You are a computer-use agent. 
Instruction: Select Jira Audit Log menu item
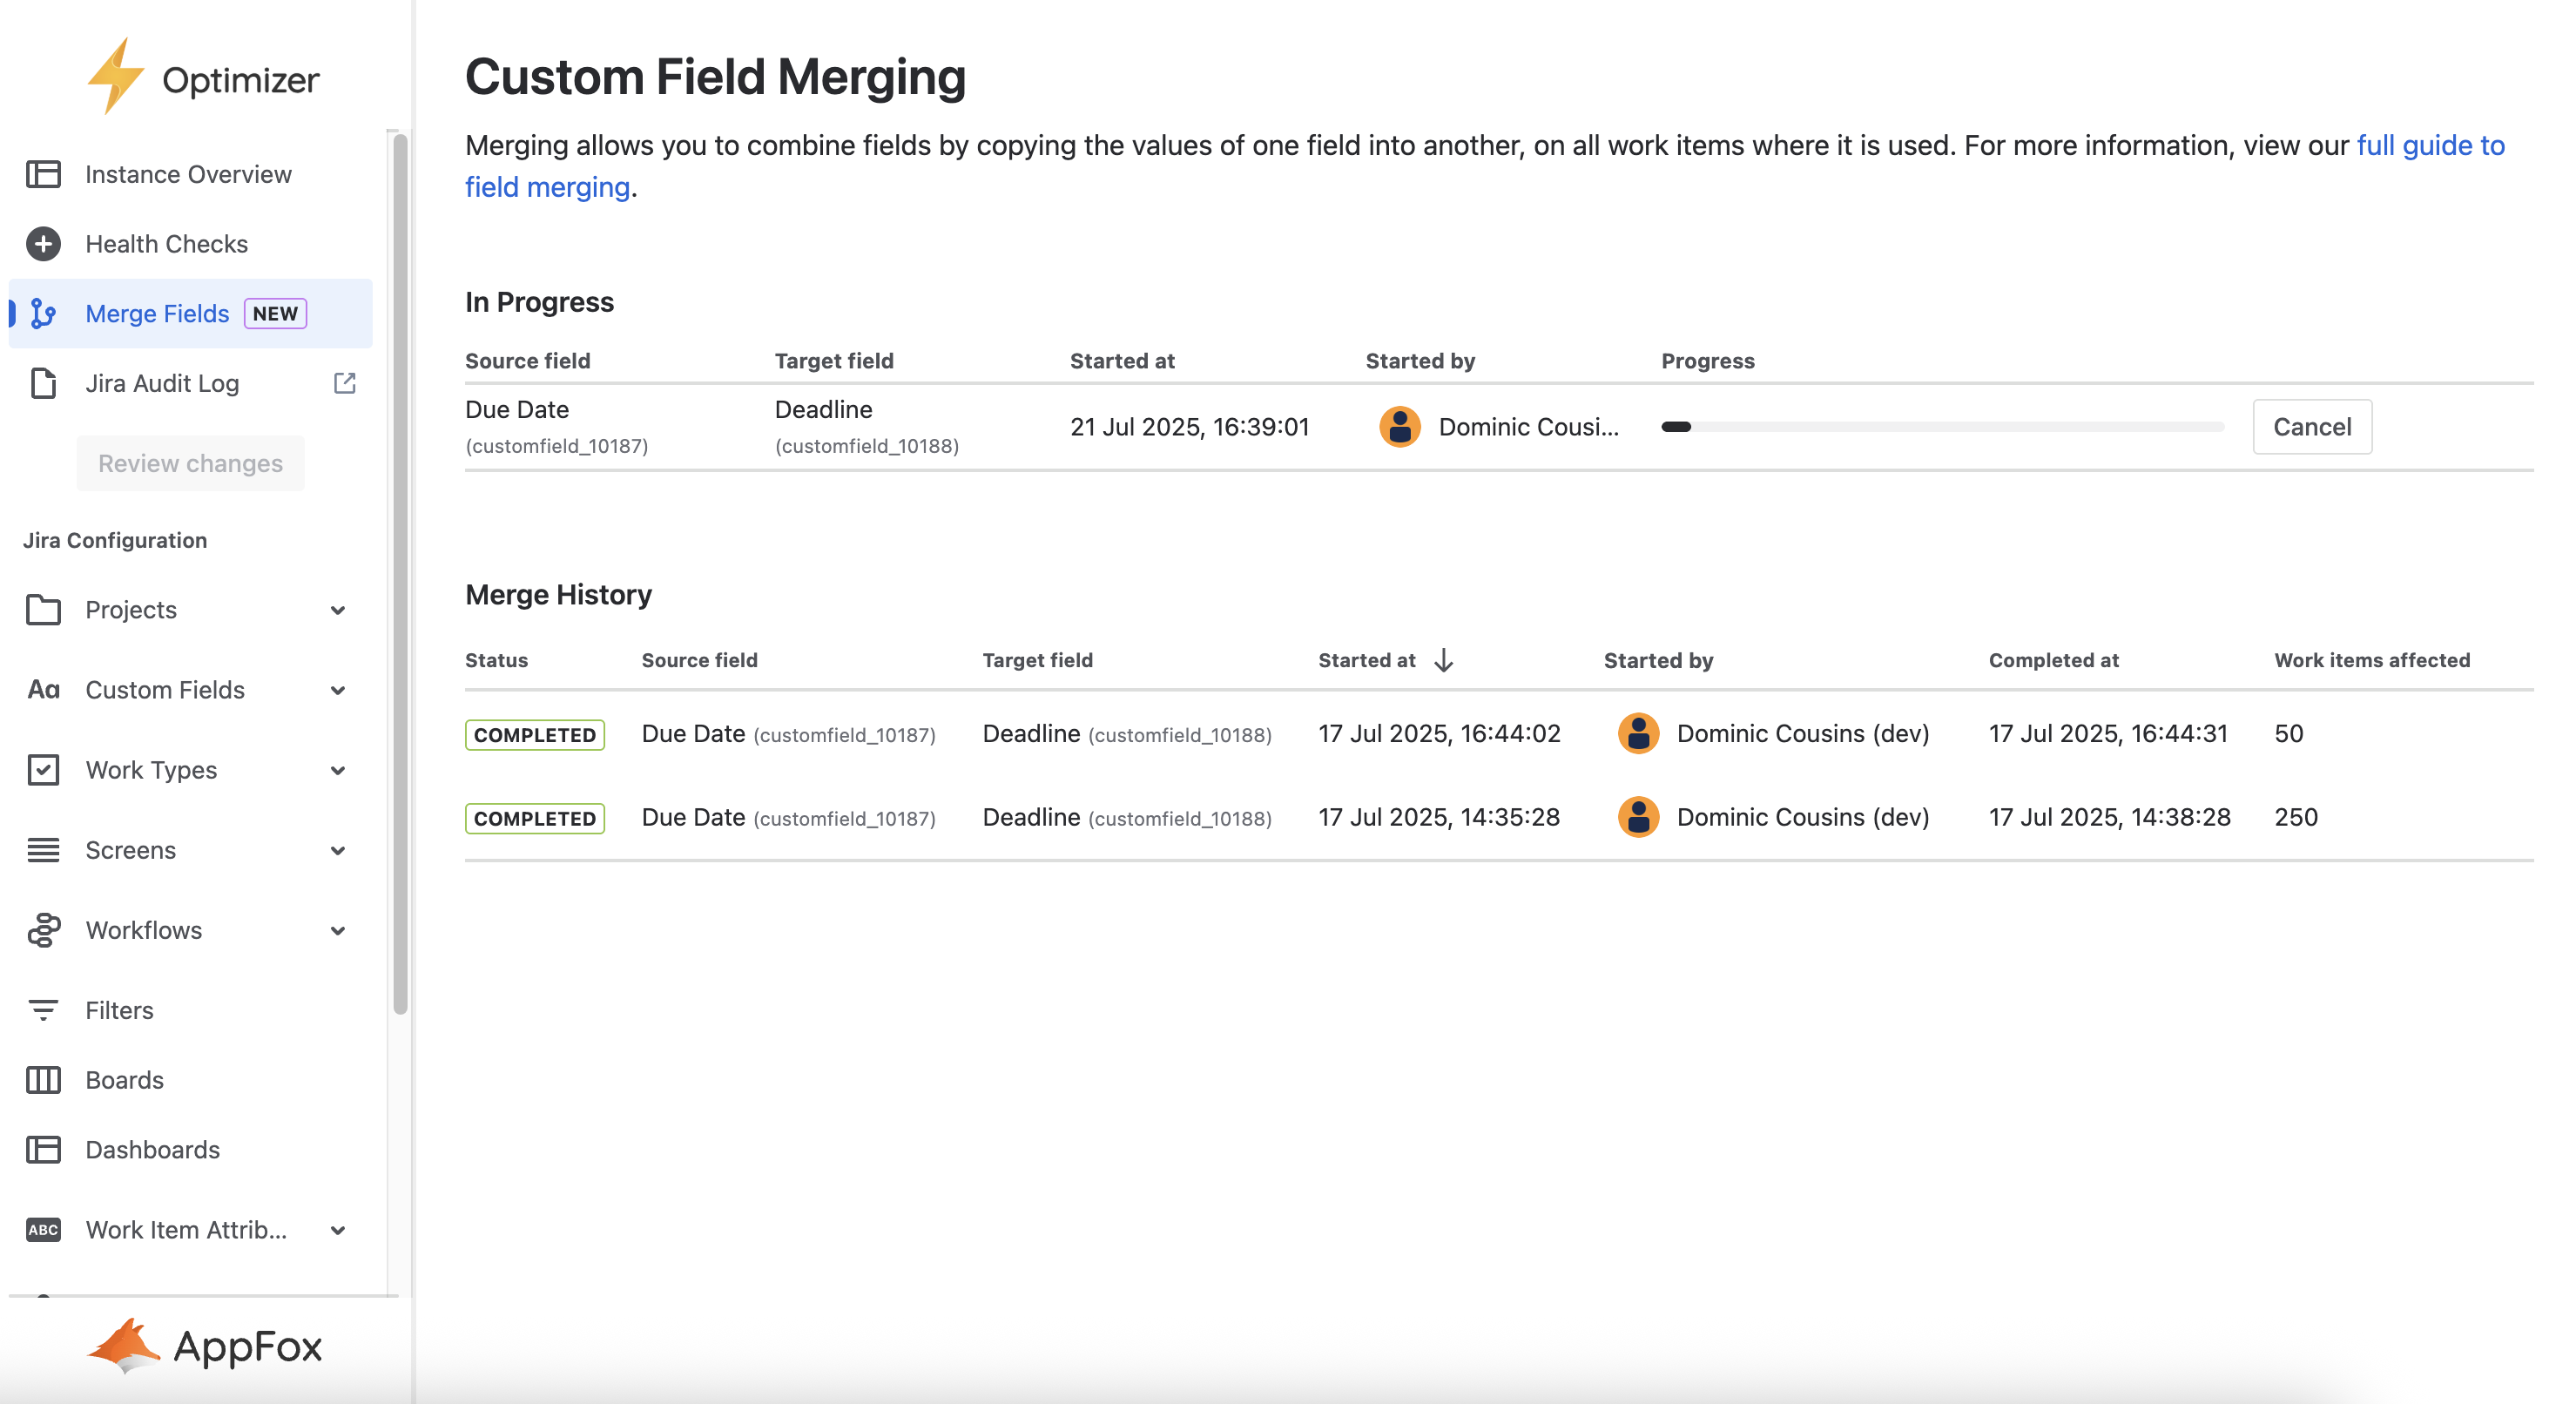[x=162, y=383]
